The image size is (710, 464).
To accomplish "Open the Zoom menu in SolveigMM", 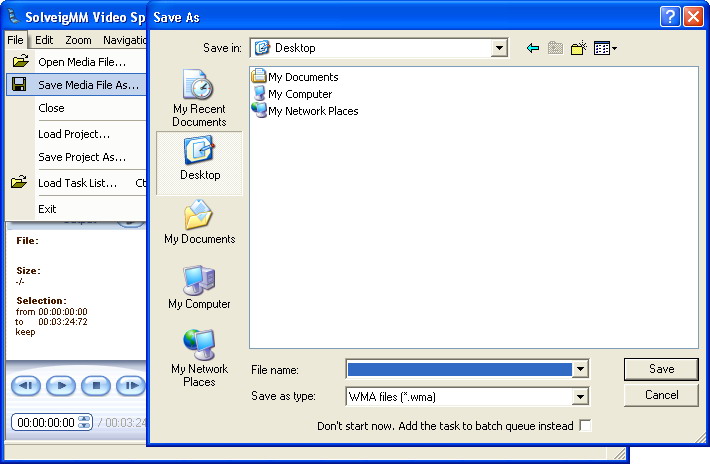I will (x=78, y=40).
